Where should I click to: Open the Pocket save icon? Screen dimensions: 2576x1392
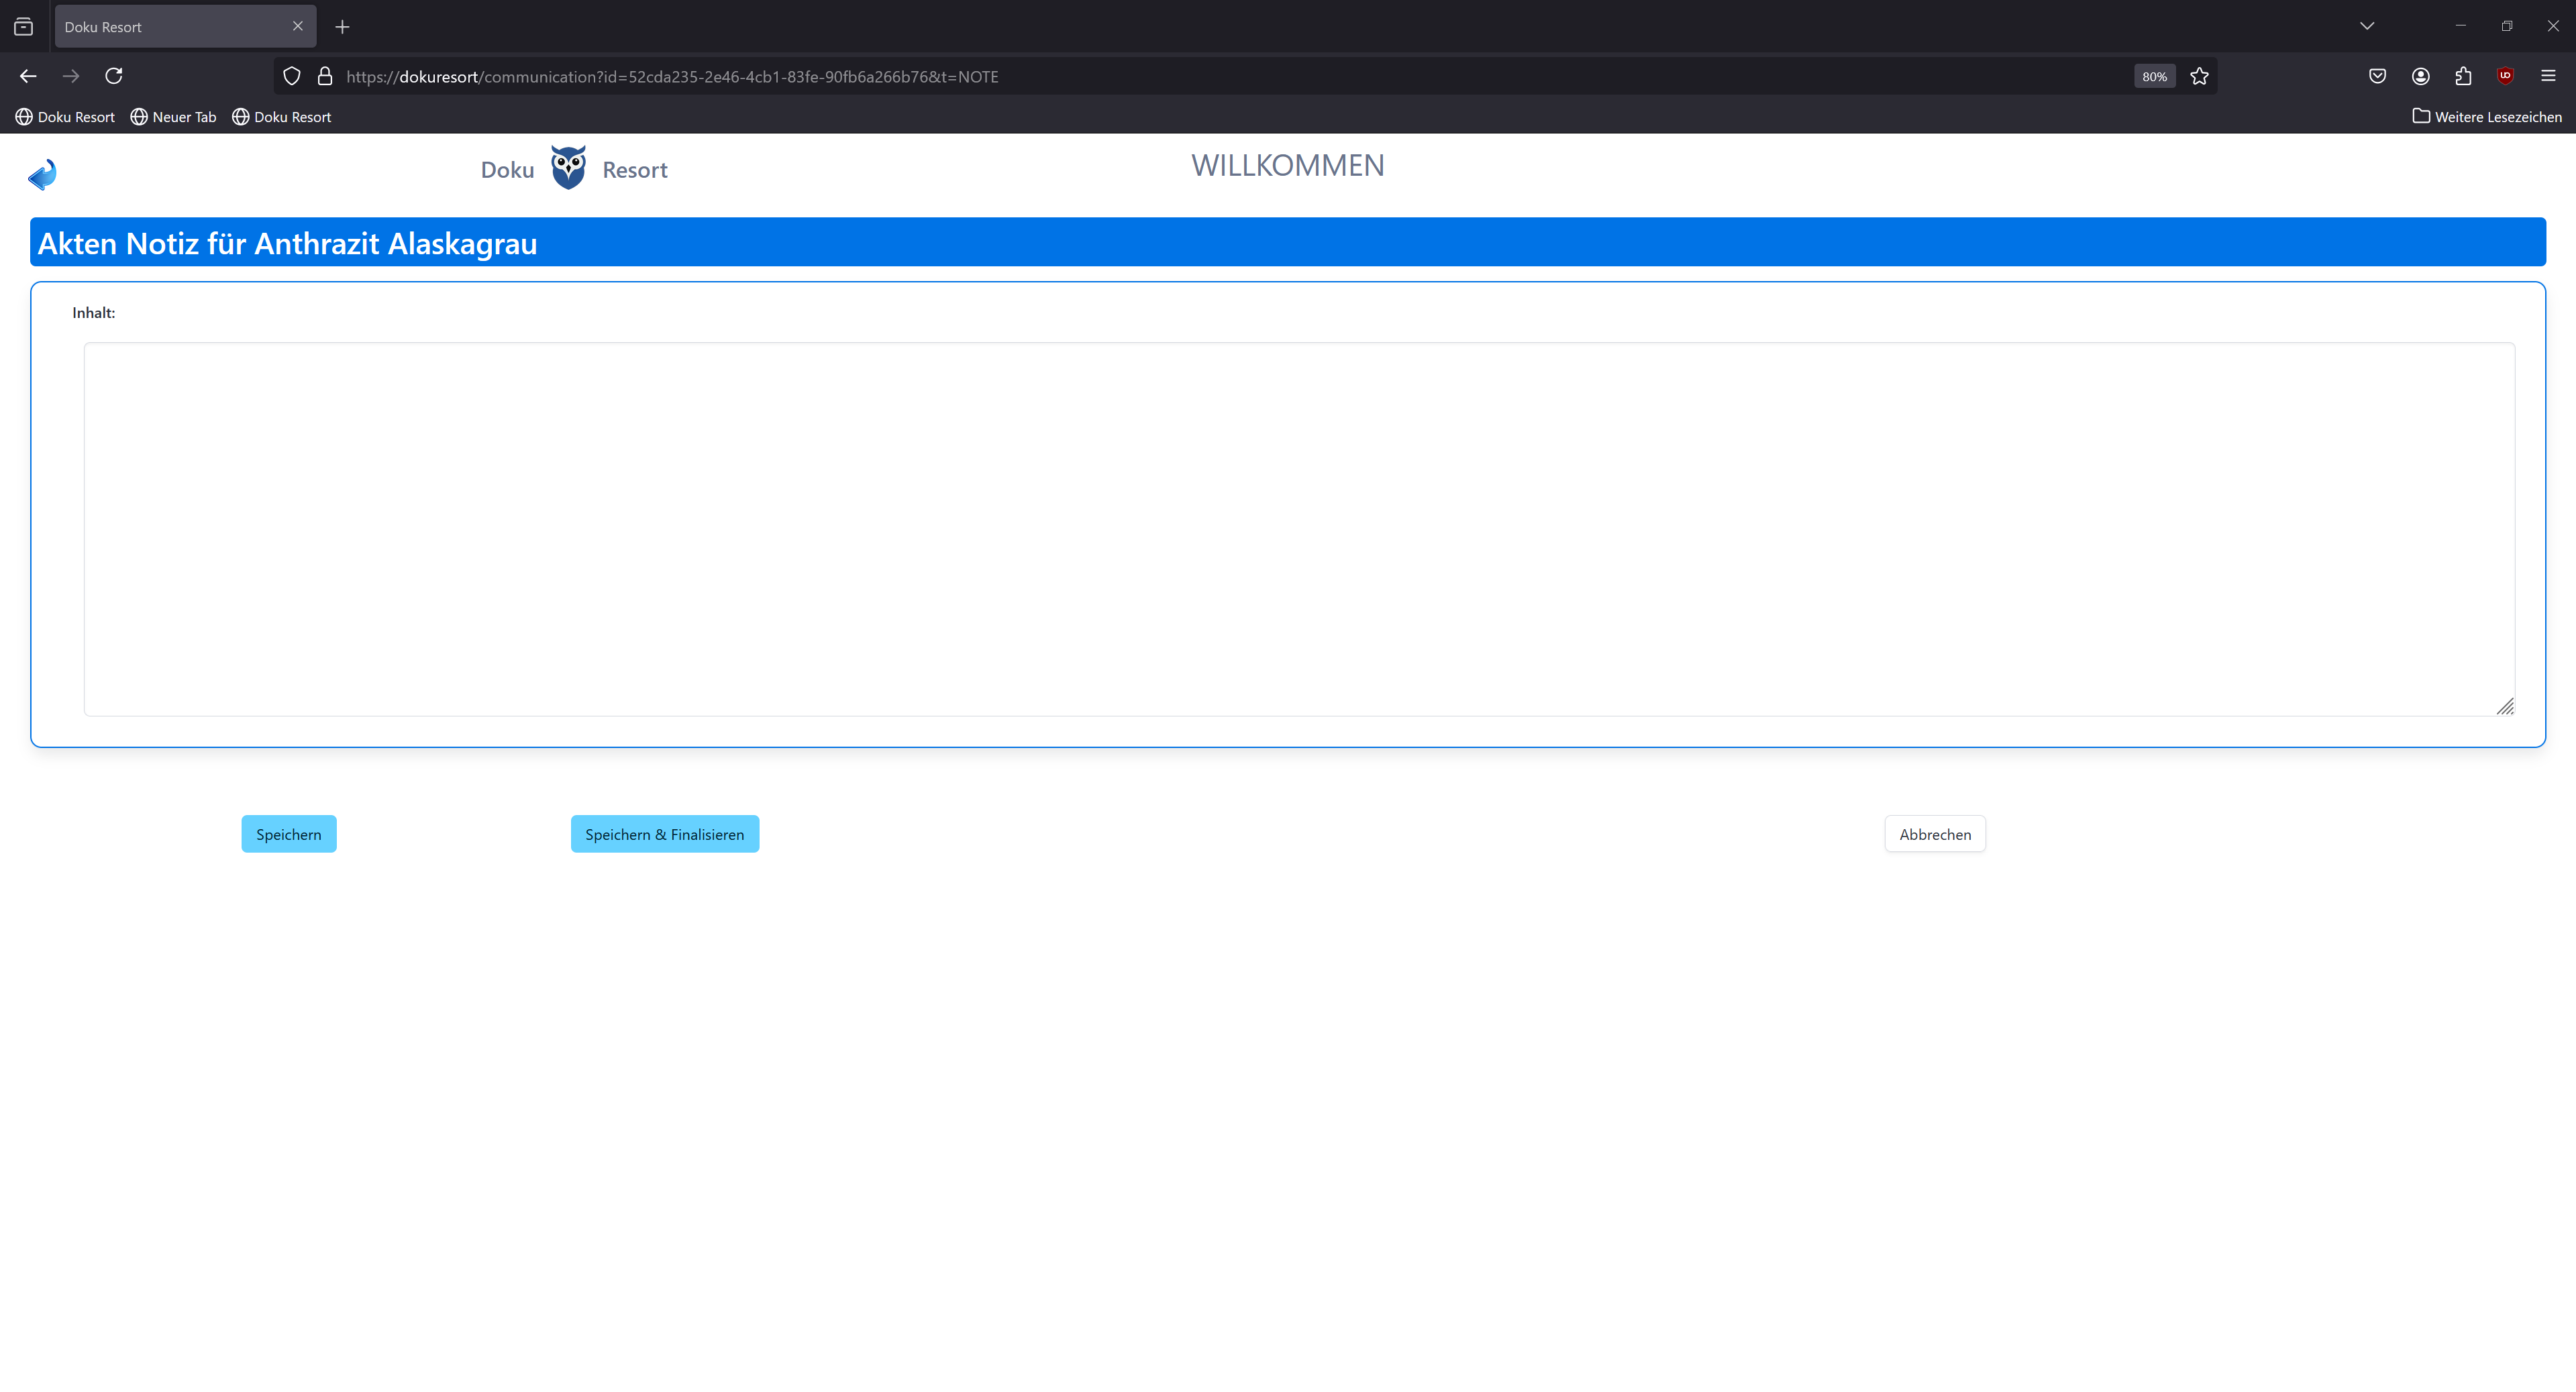click(2377, 76)
